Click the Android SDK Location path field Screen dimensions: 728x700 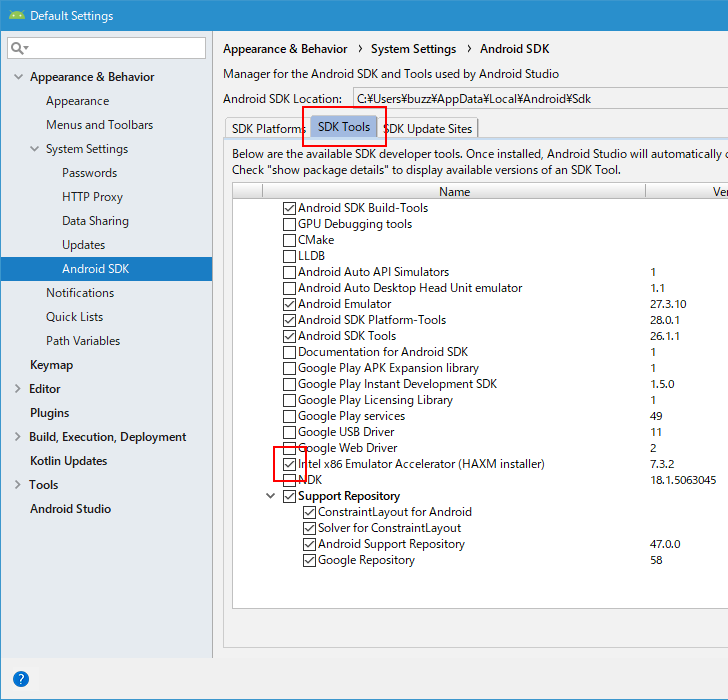coord(540,98)
